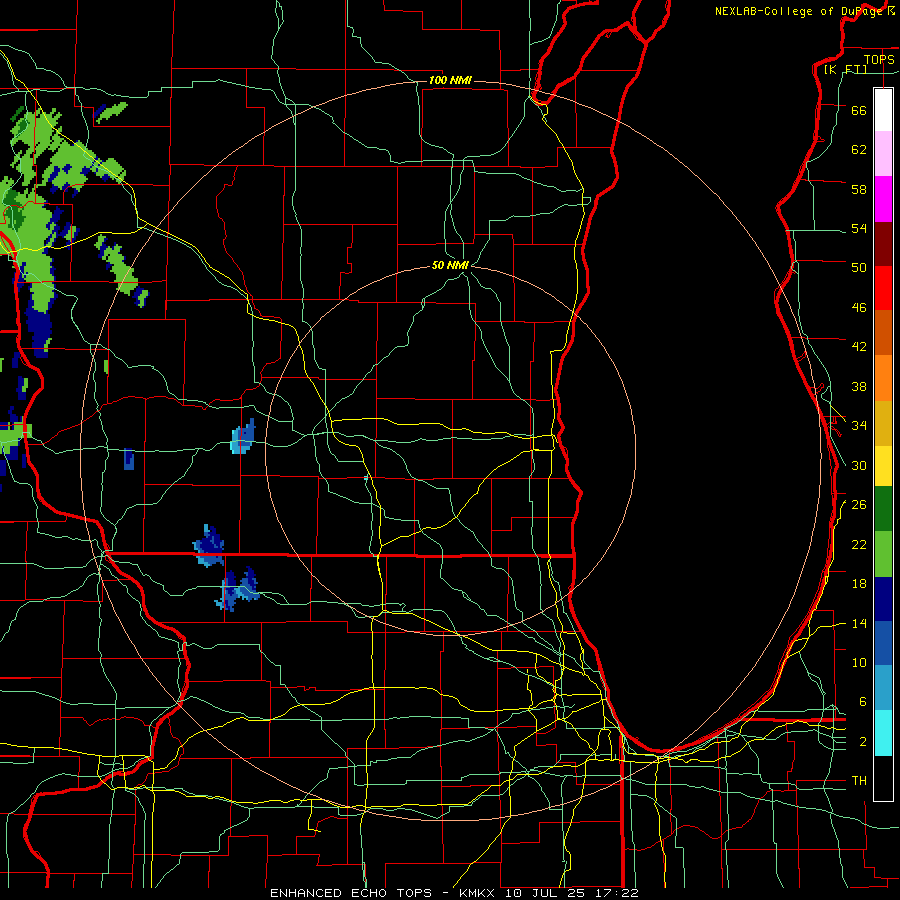Click the "ENHANCED ECHO TOPS" product title
Screen dimensions: 900x900
pyautogui.click(x=351, y=893)
